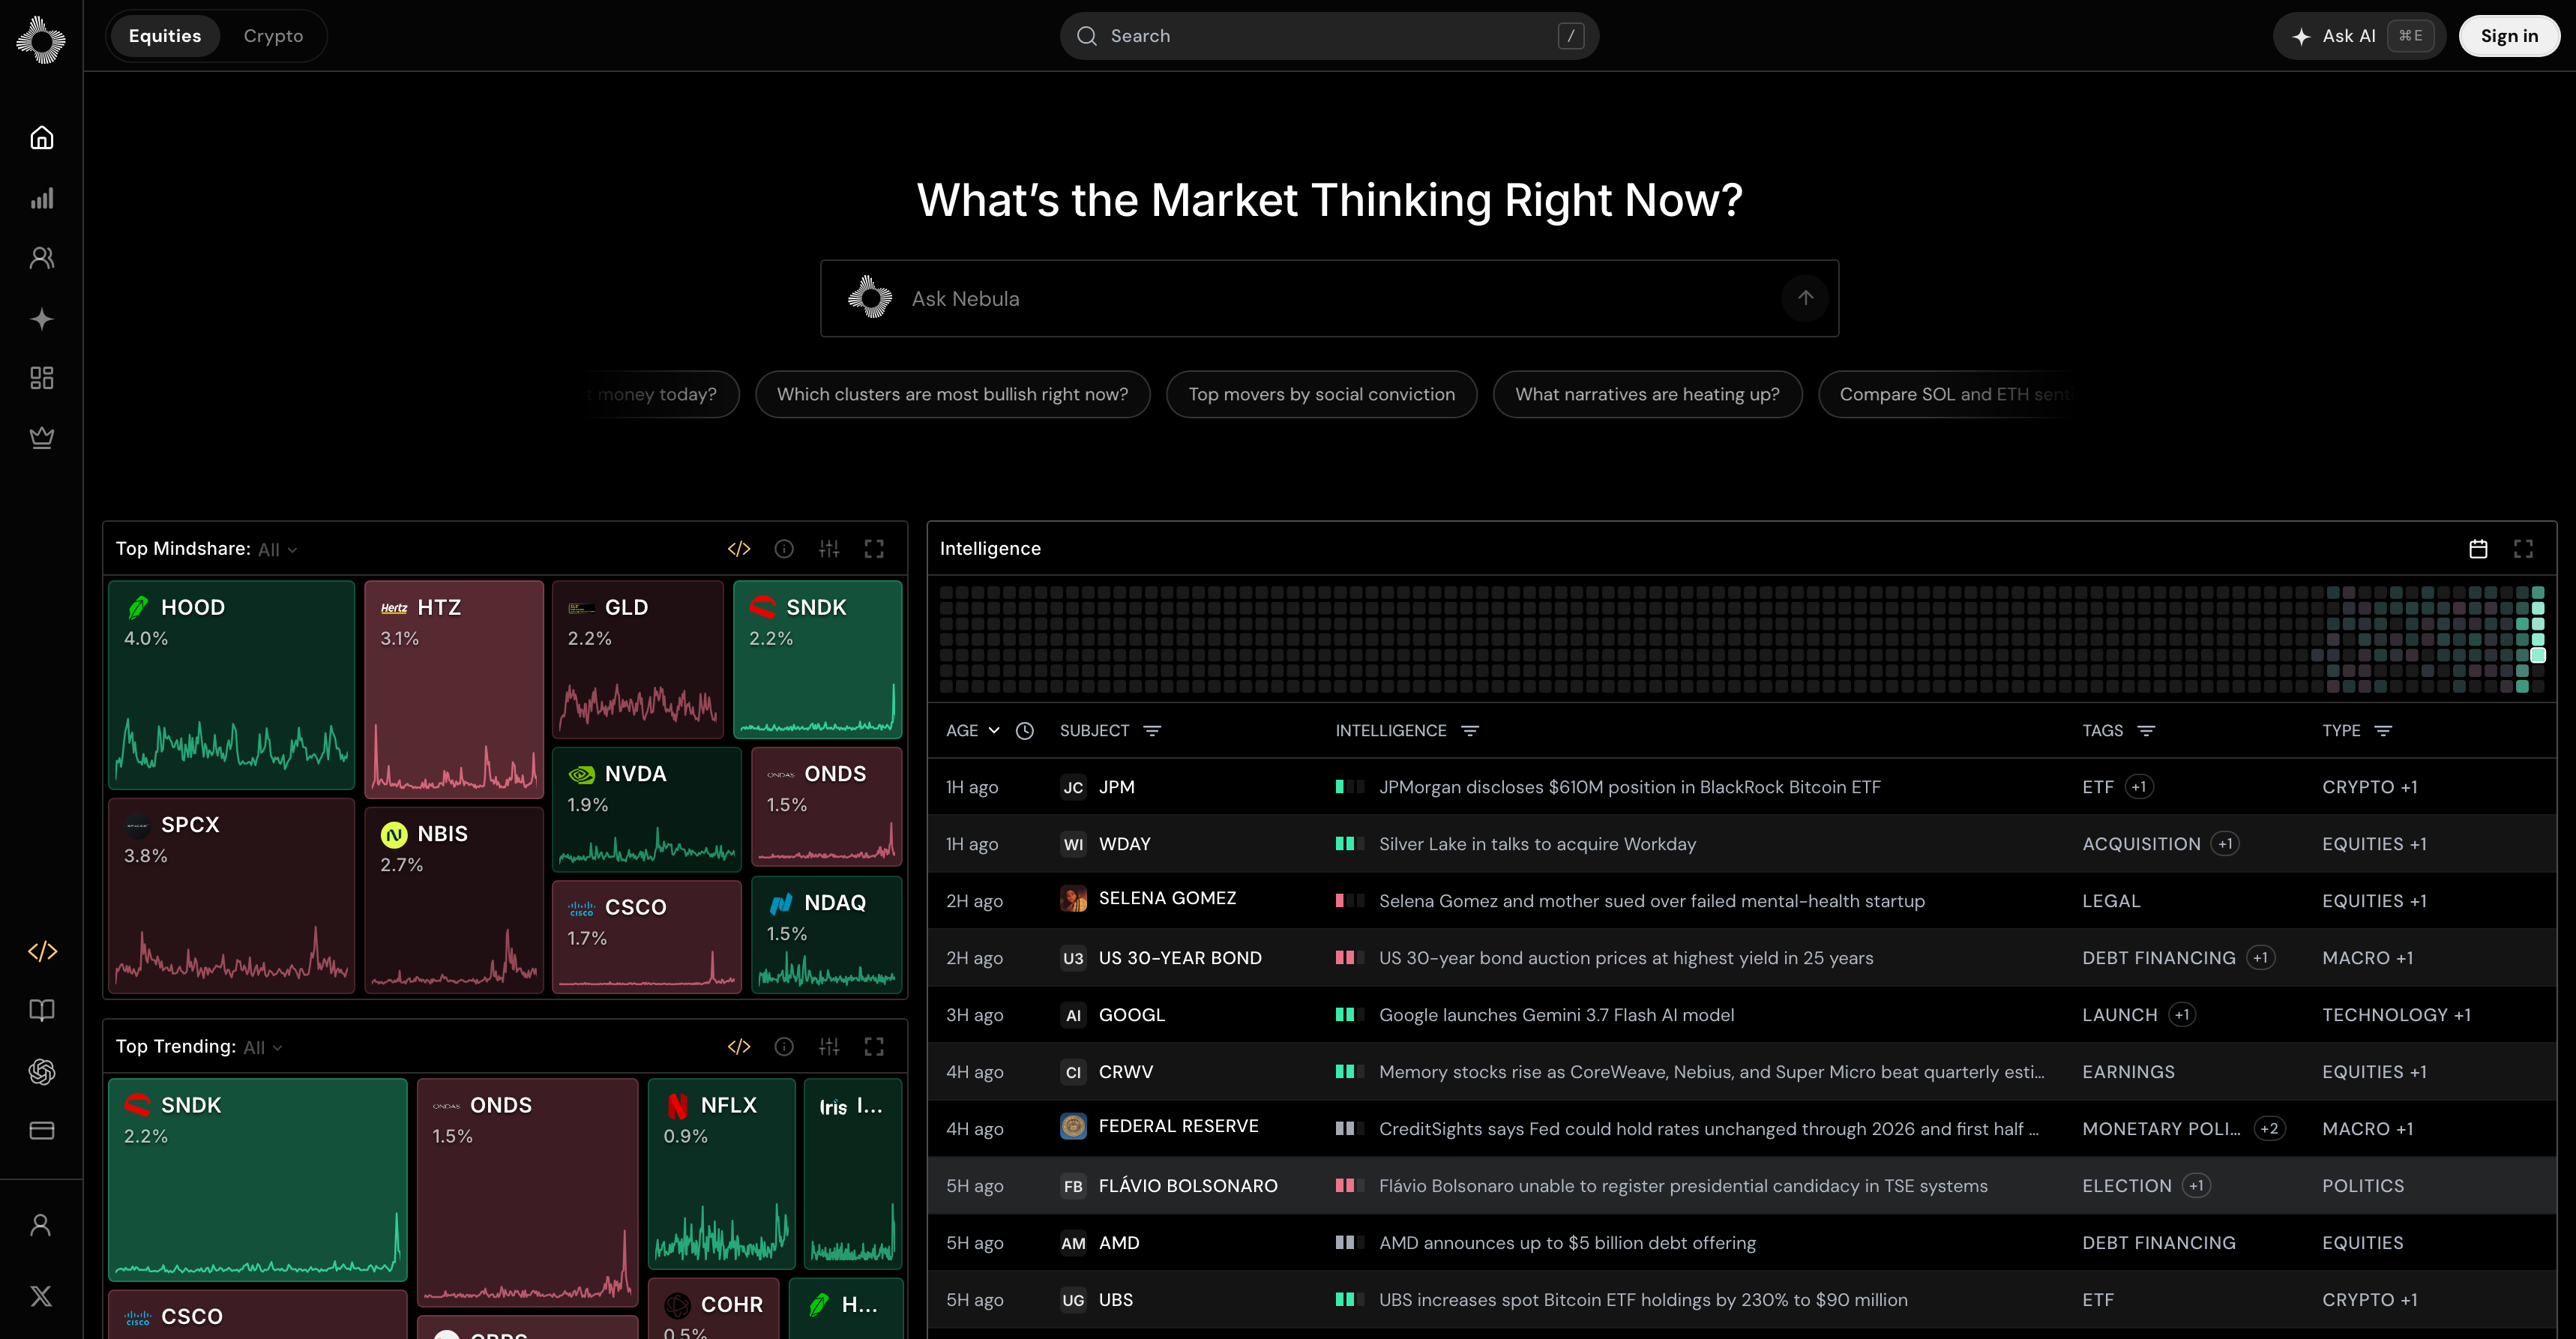2576x1339 pixels.
Task: Open the bar chart icon in sidebar
Action: coord(41,198)
